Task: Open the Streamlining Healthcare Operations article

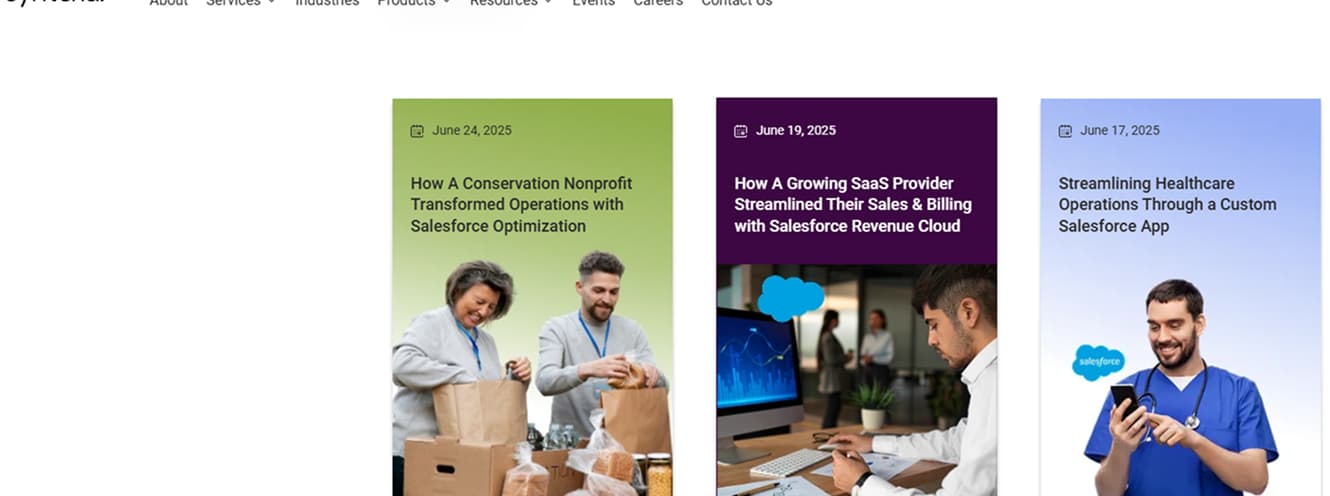Action: point(1167,205)
